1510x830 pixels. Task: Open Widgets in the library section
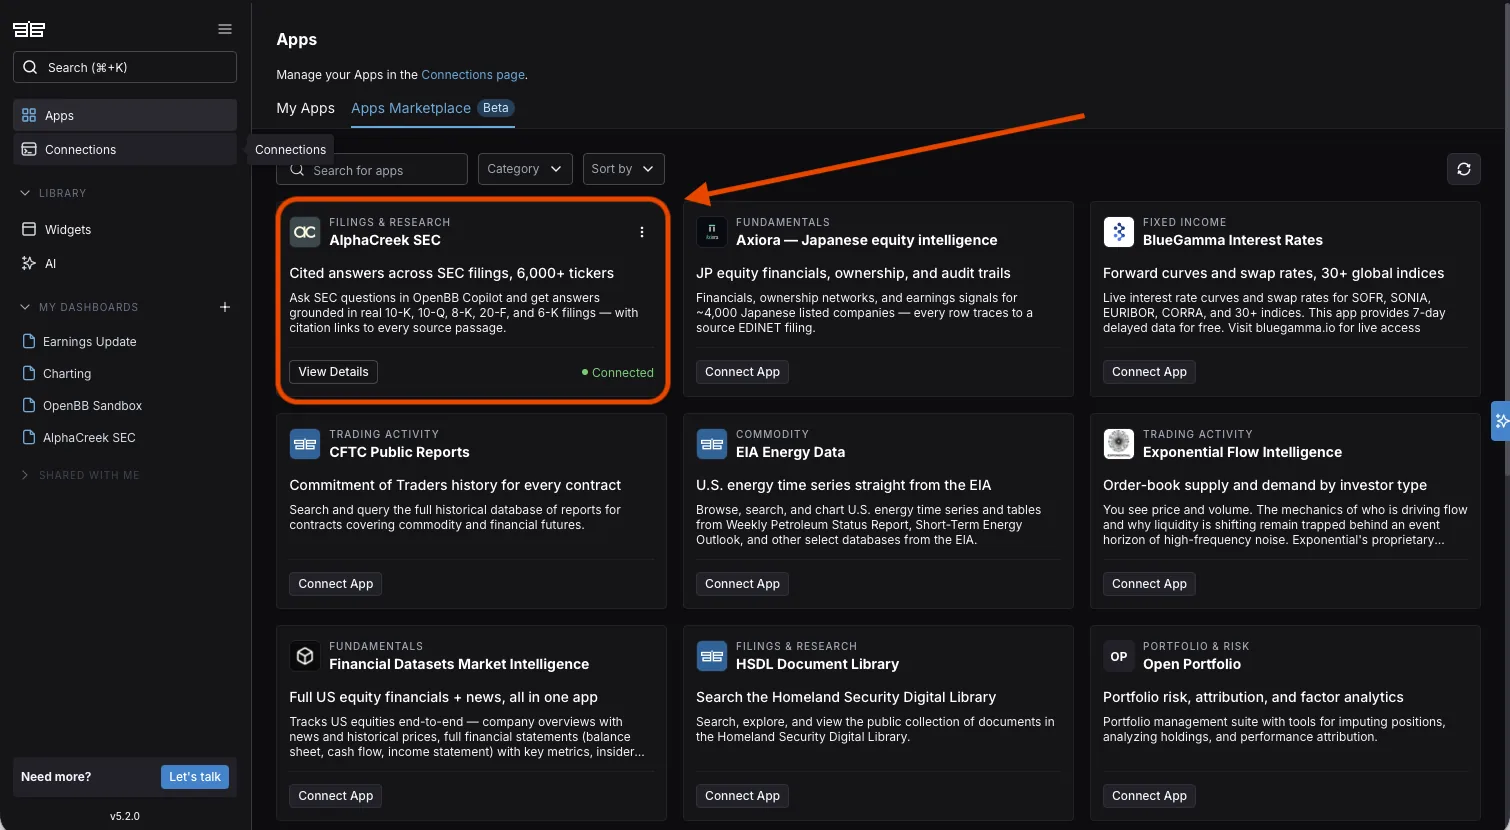(x=125, y=229)
